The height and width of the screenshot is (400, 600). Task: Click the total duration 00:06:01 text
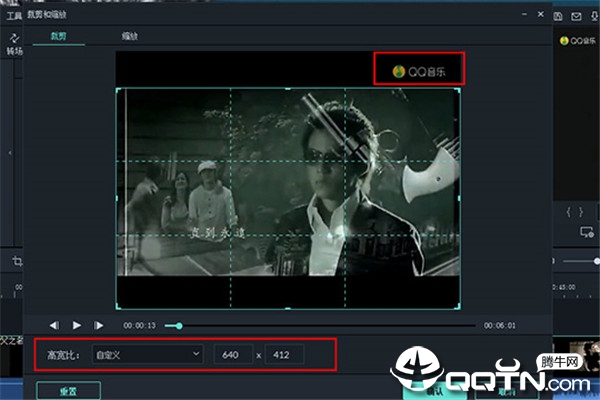pos(499,326)
